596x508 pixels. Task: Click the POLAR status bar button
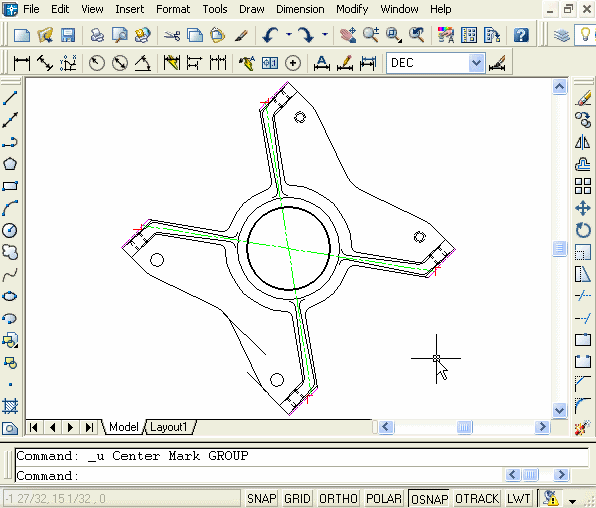coord(383,498)
